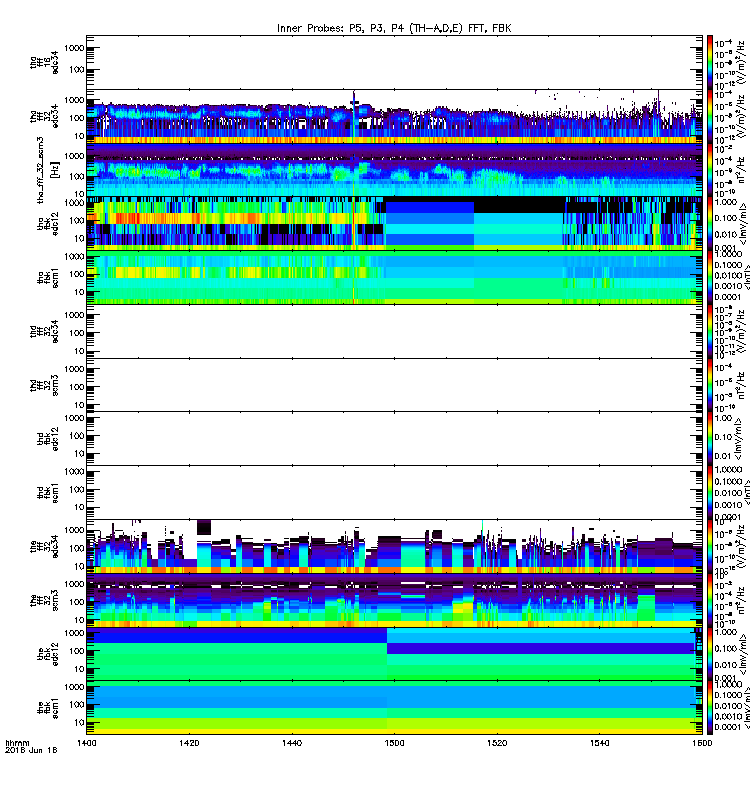The image size is (750, 800).
Task: Click the "tha fbk scm1" panel label
Action: 48,278
